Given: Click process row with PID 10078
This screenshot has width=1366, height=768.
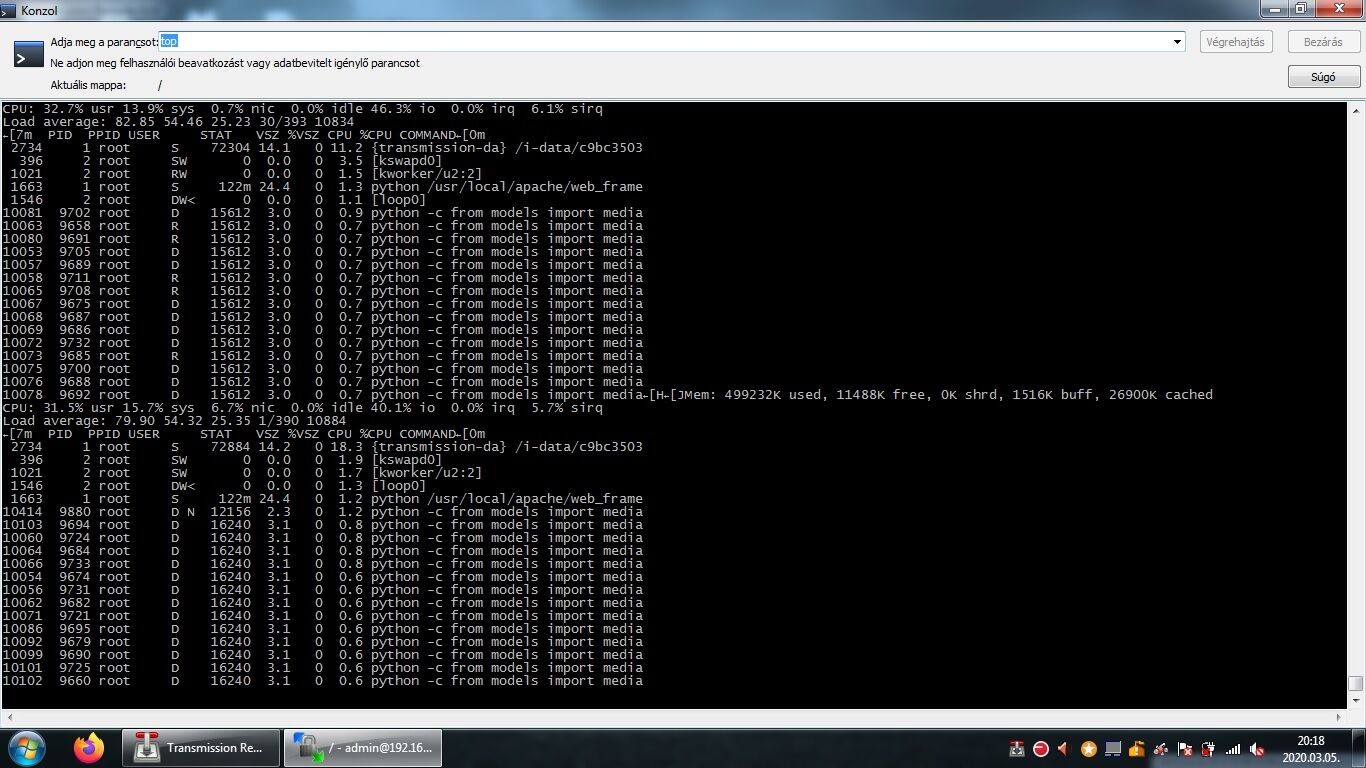Looking at the screenshot, I should [322, 395].
